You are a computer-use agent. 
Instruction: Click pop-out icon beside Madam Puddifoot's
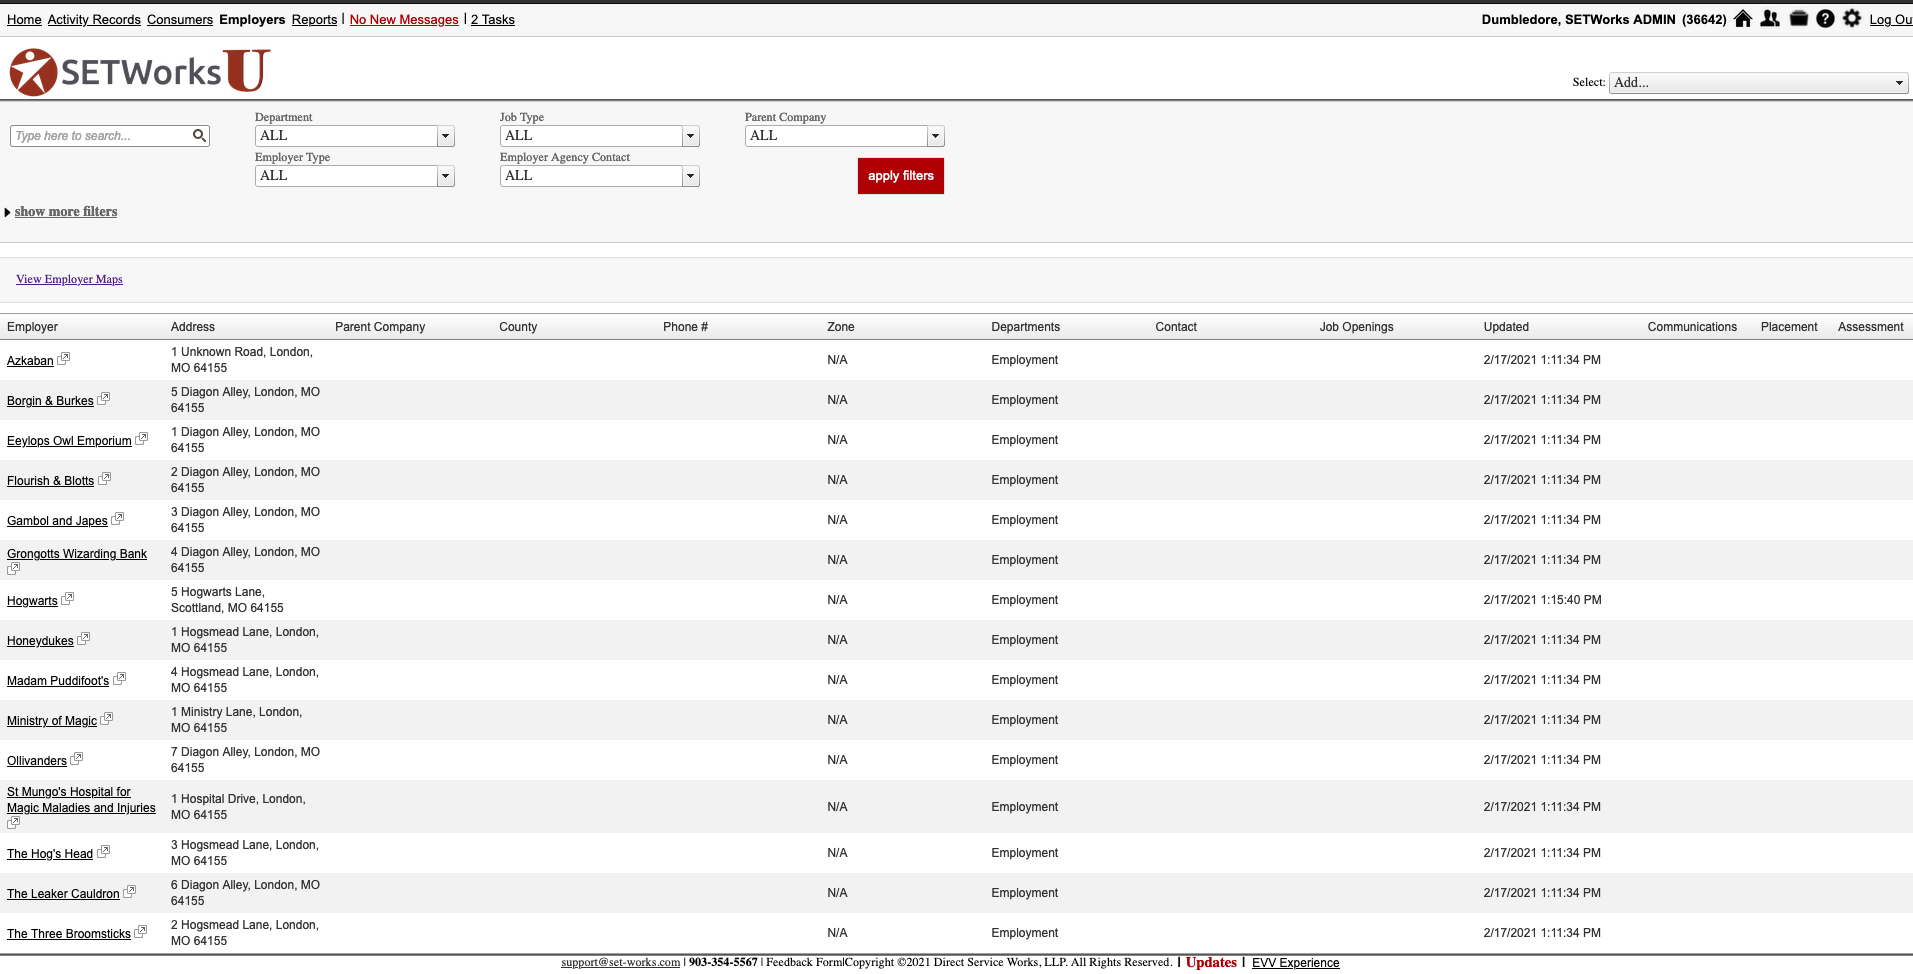(120, 678)
